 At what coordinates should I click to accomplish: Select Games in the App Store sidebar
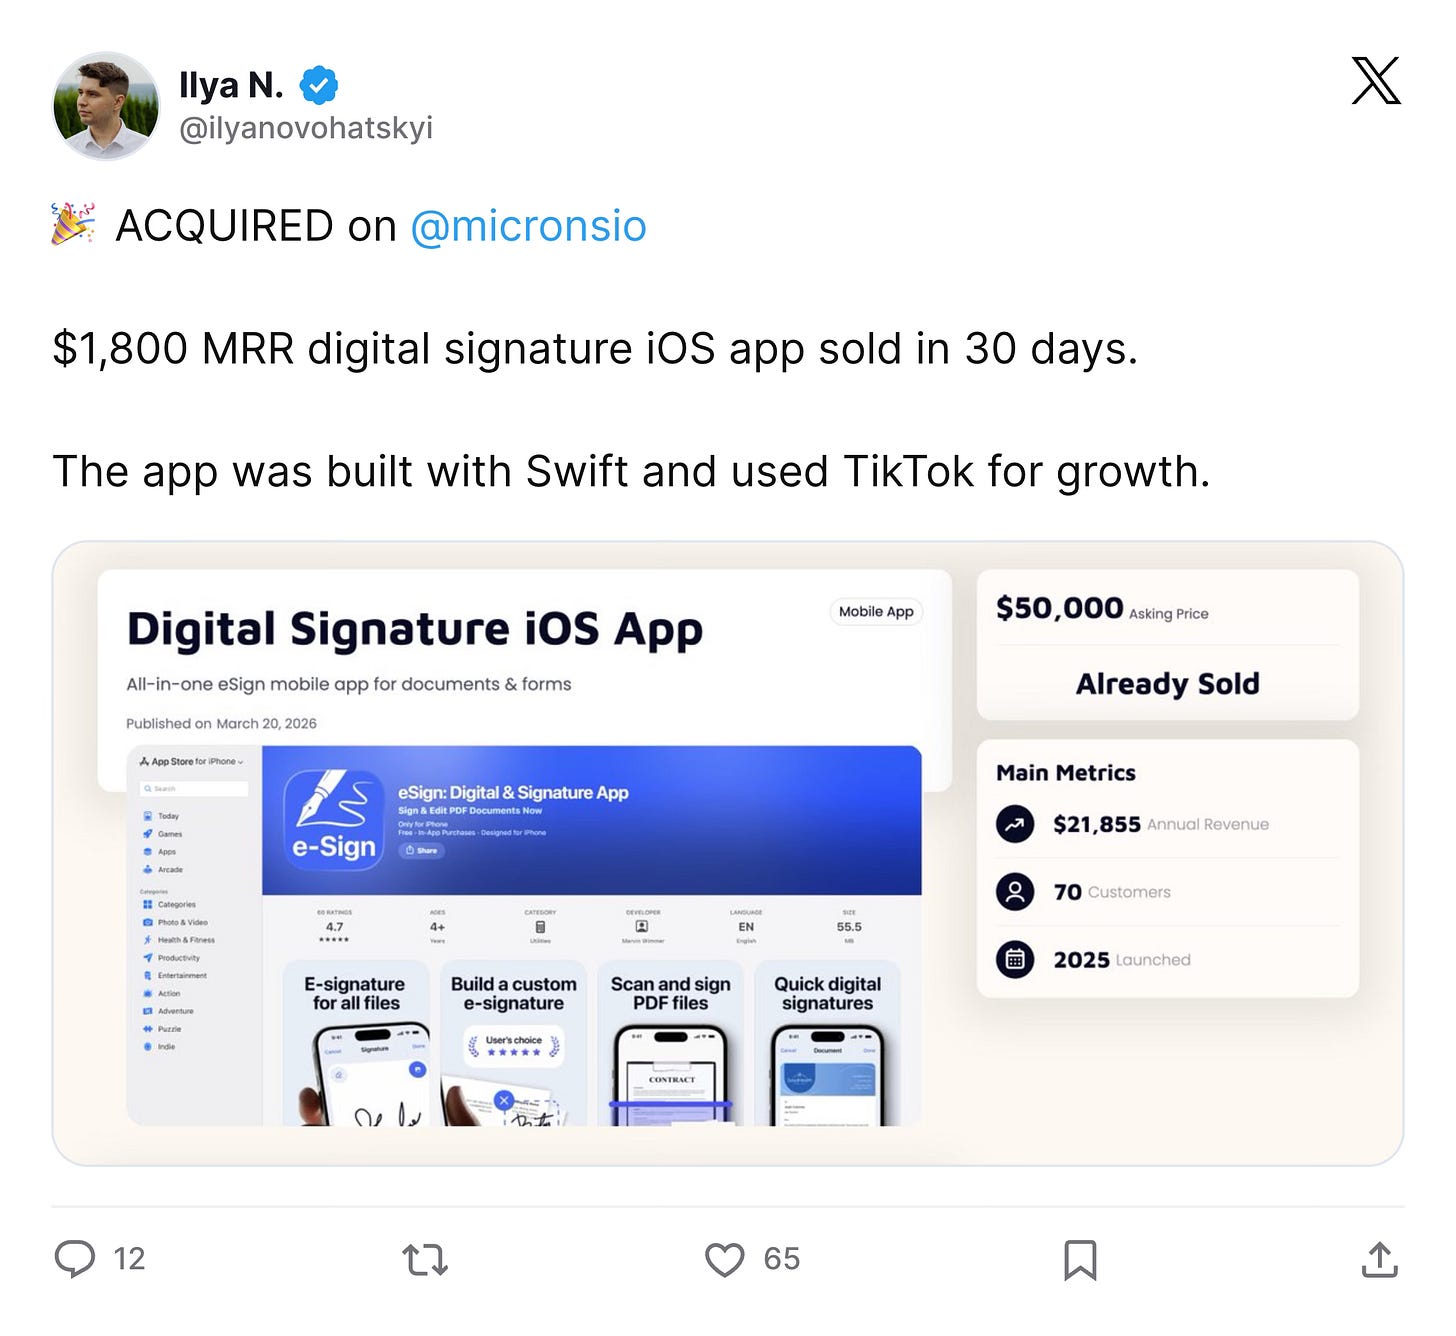click(163, 834)
